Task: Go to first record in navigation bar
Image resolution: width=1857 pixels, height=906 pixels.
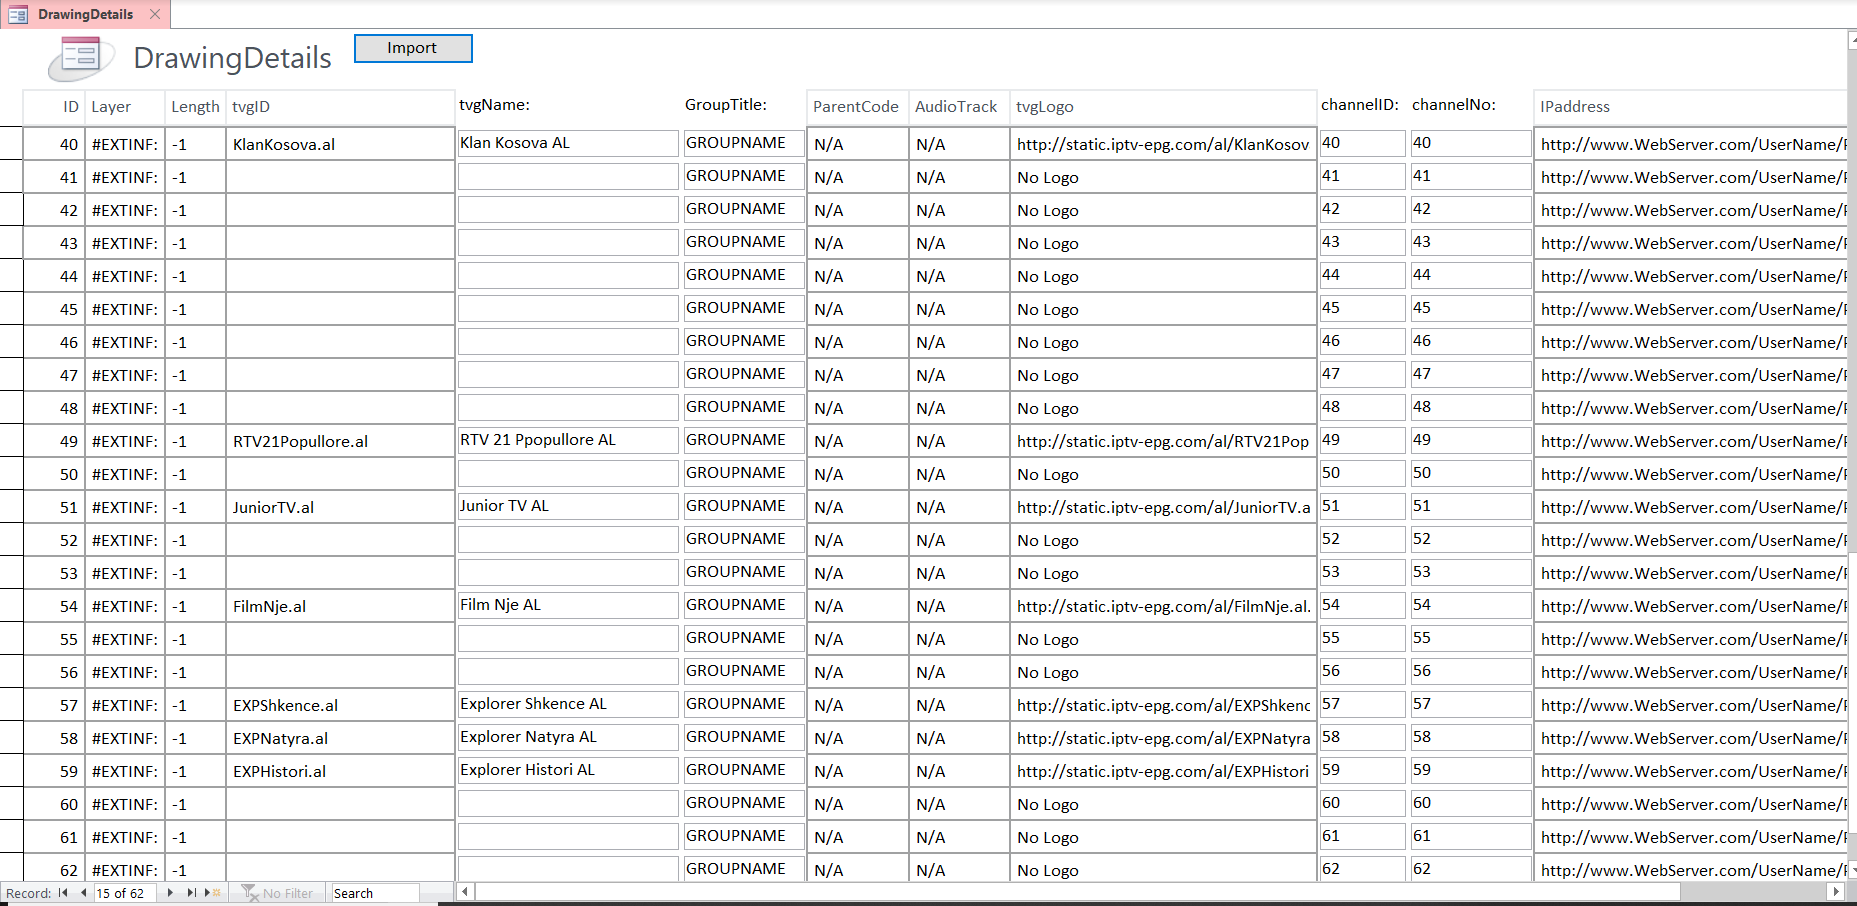Action: pyautogui.click(x=64, y=893)
